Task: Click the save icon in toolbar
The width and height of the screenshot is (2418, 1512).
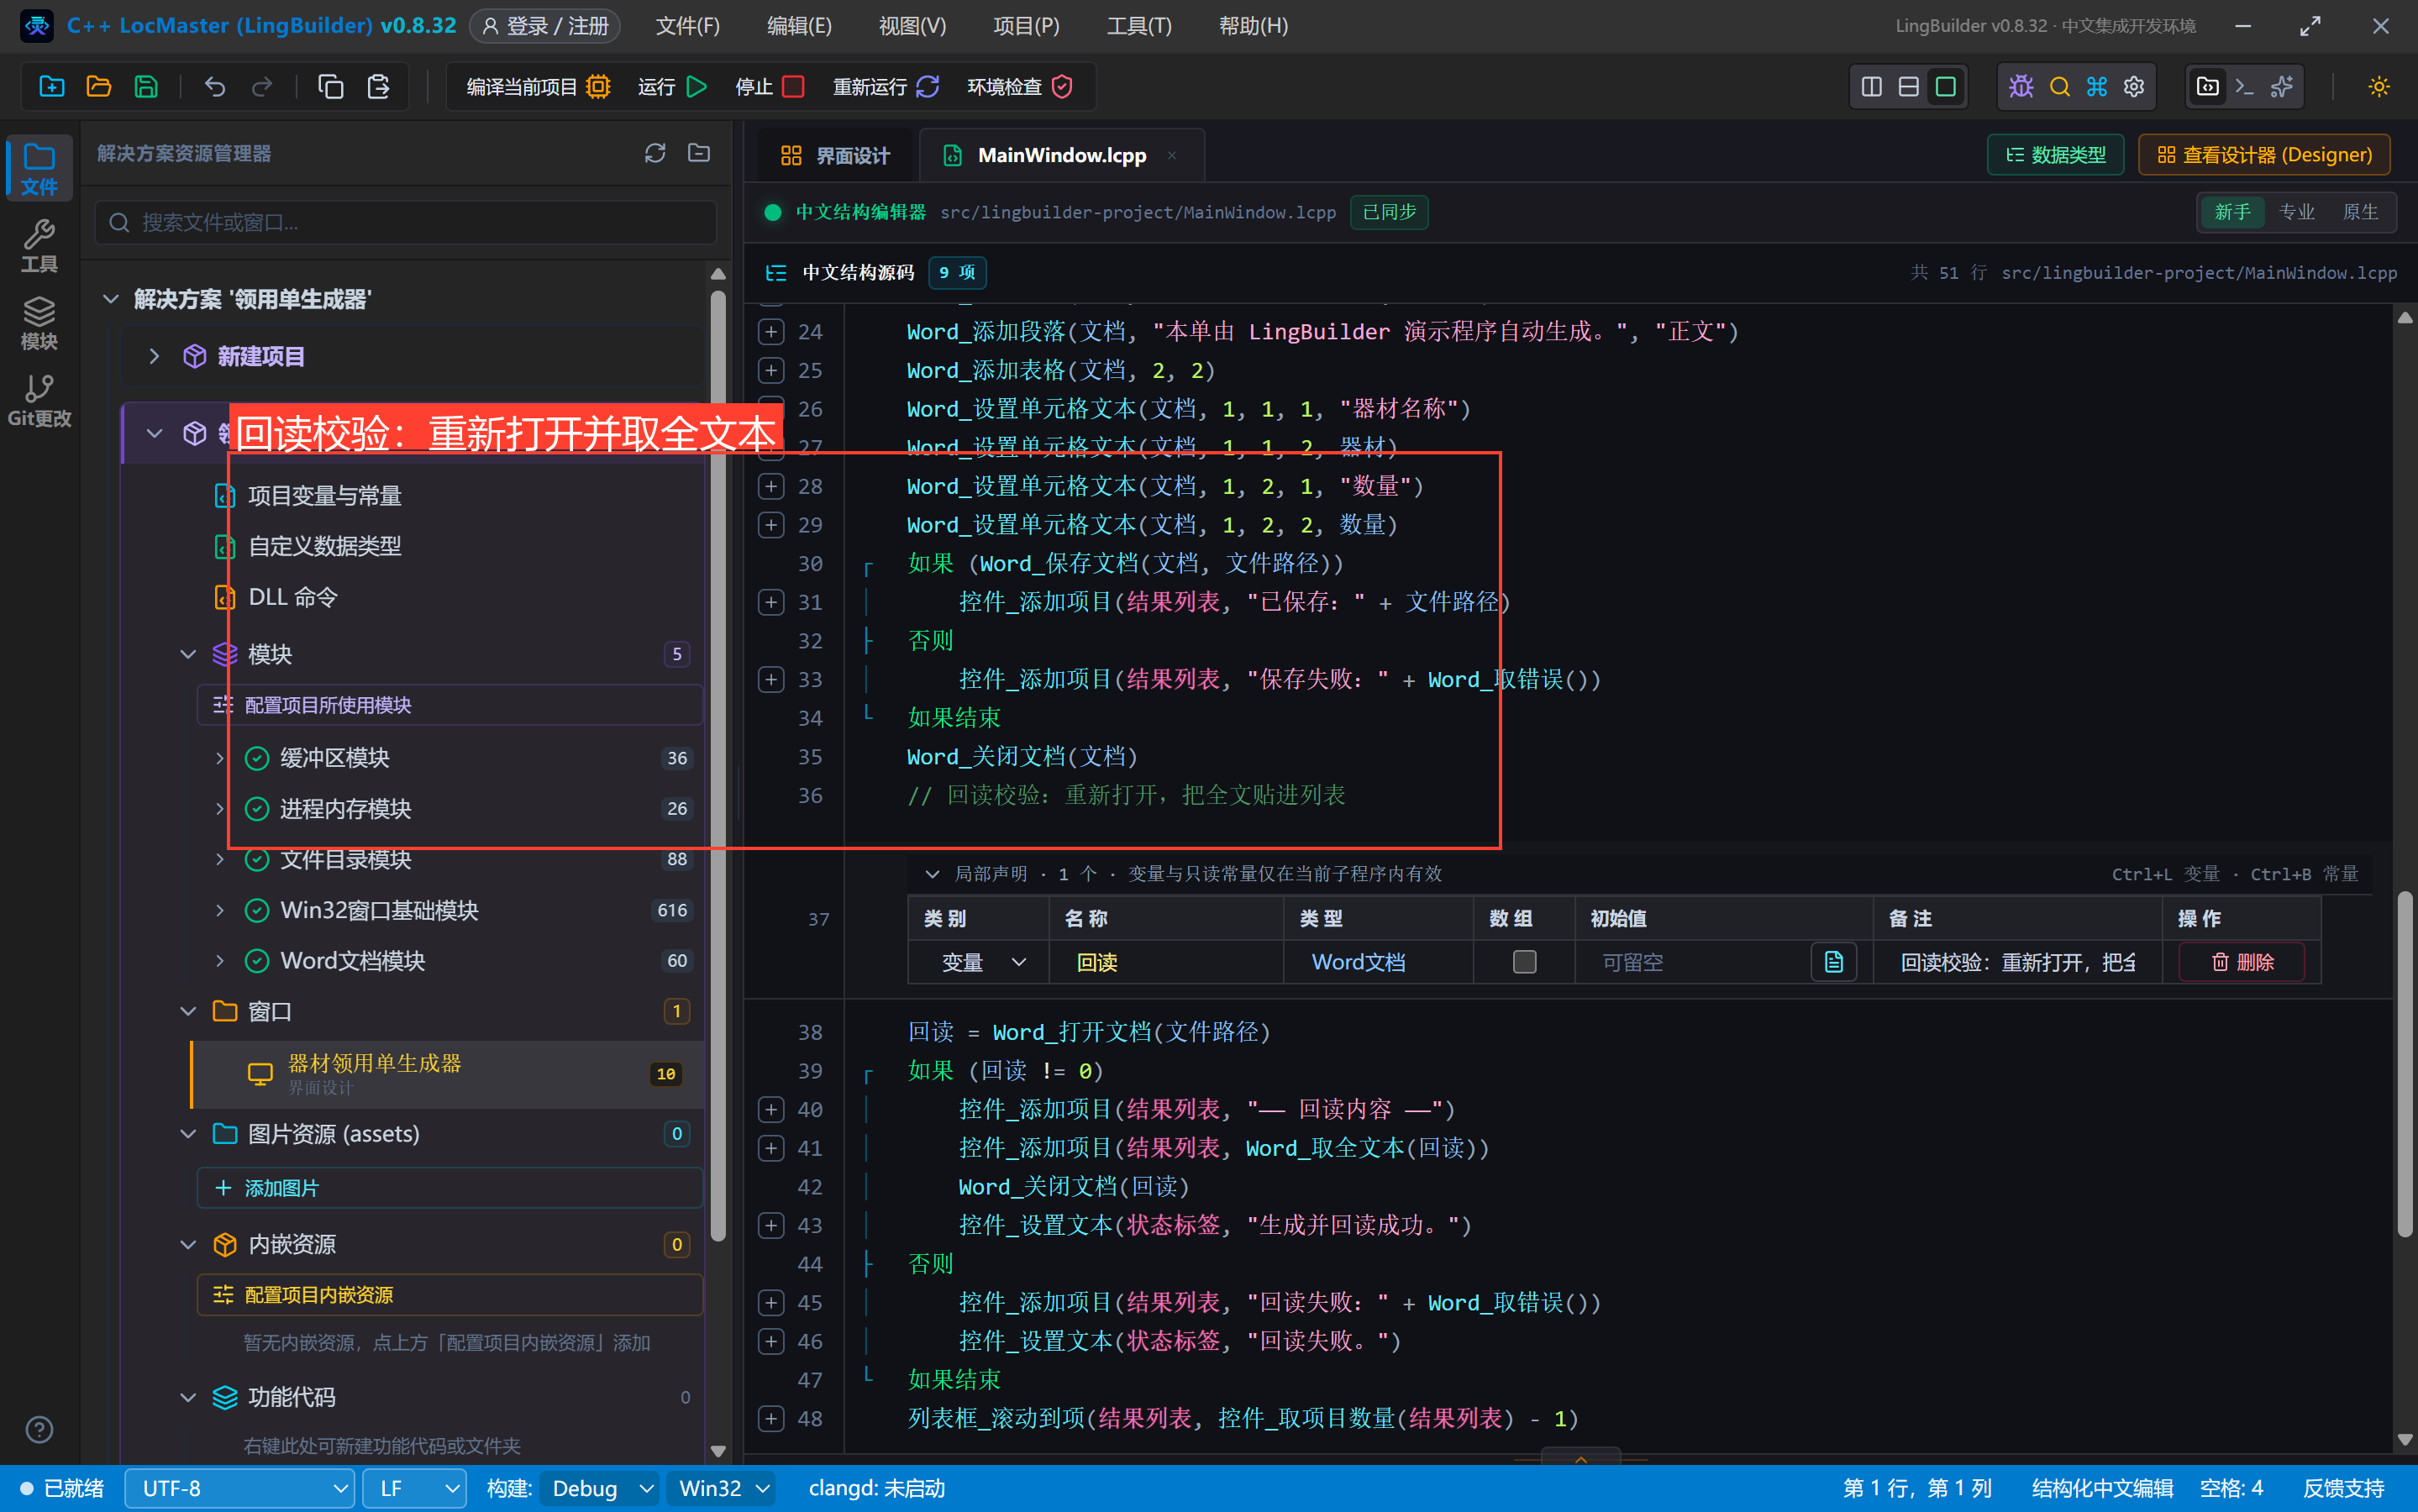Action: pyautogui.click(x=146, y=87)
